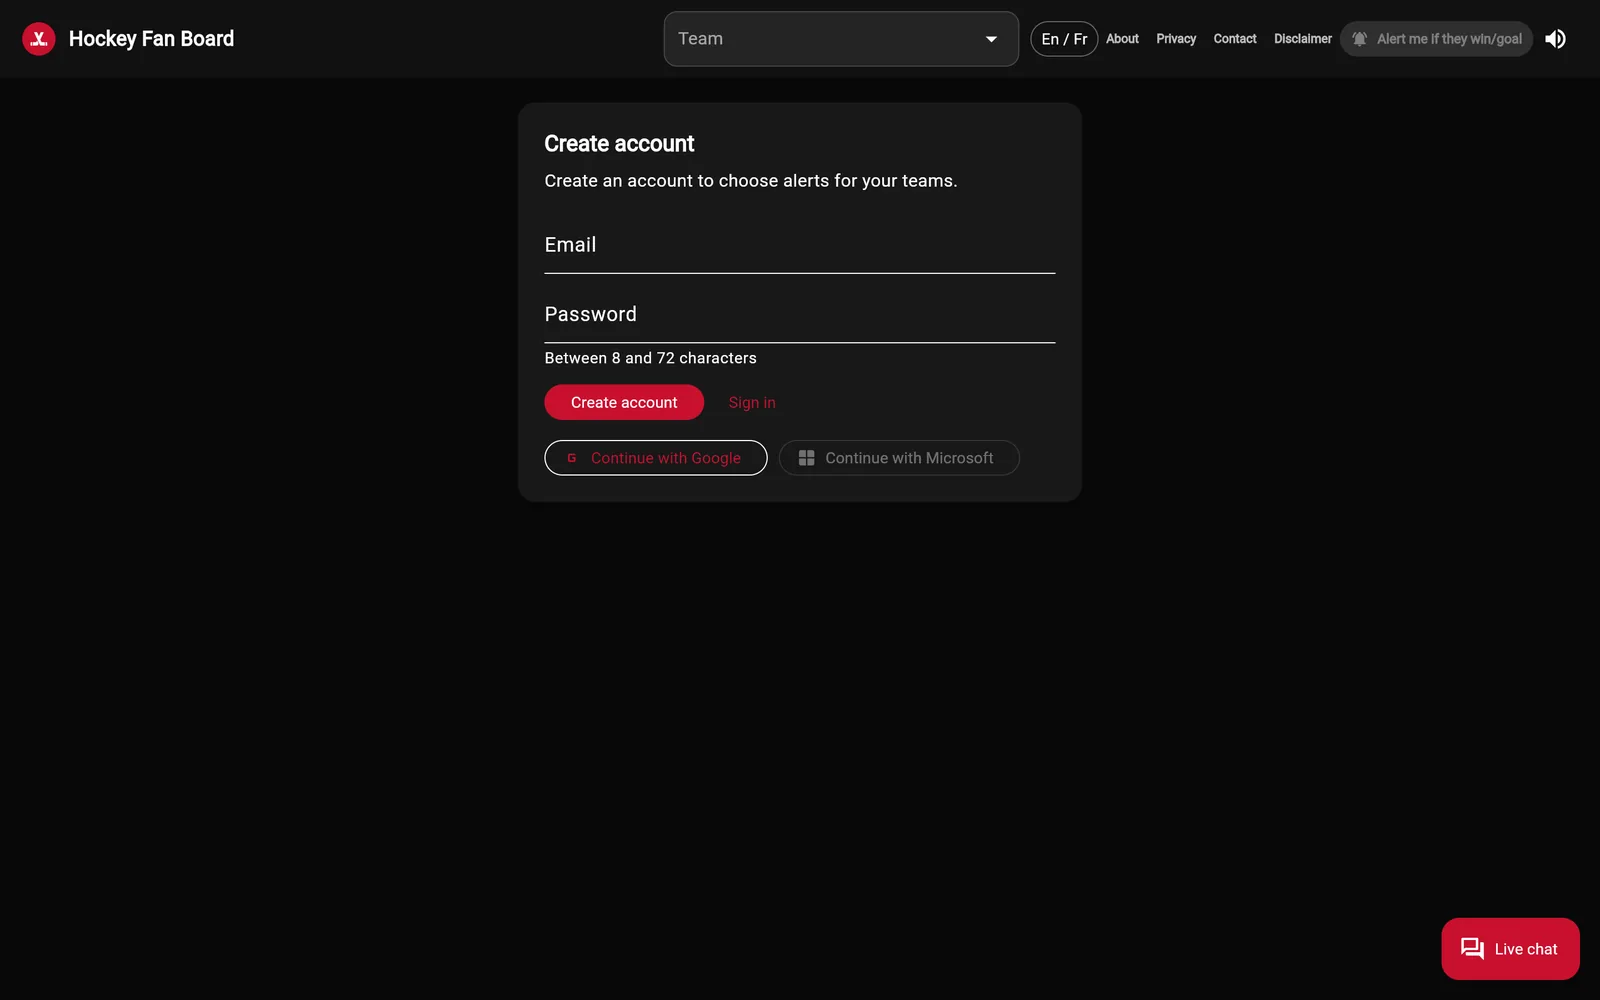
Task: Focus the Password input field
Action: pos(800,316)
